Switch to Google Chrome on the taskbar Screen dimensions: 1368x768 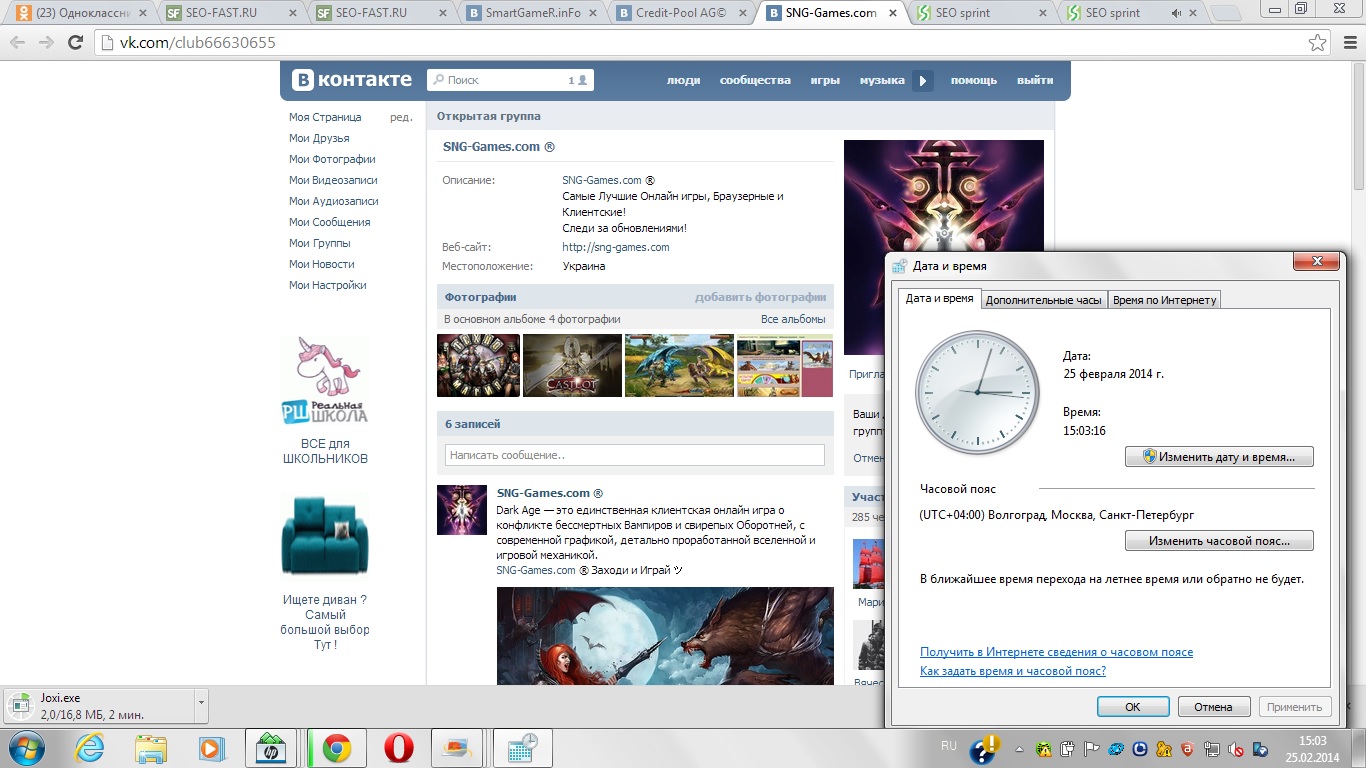click(x=335, y=748)
